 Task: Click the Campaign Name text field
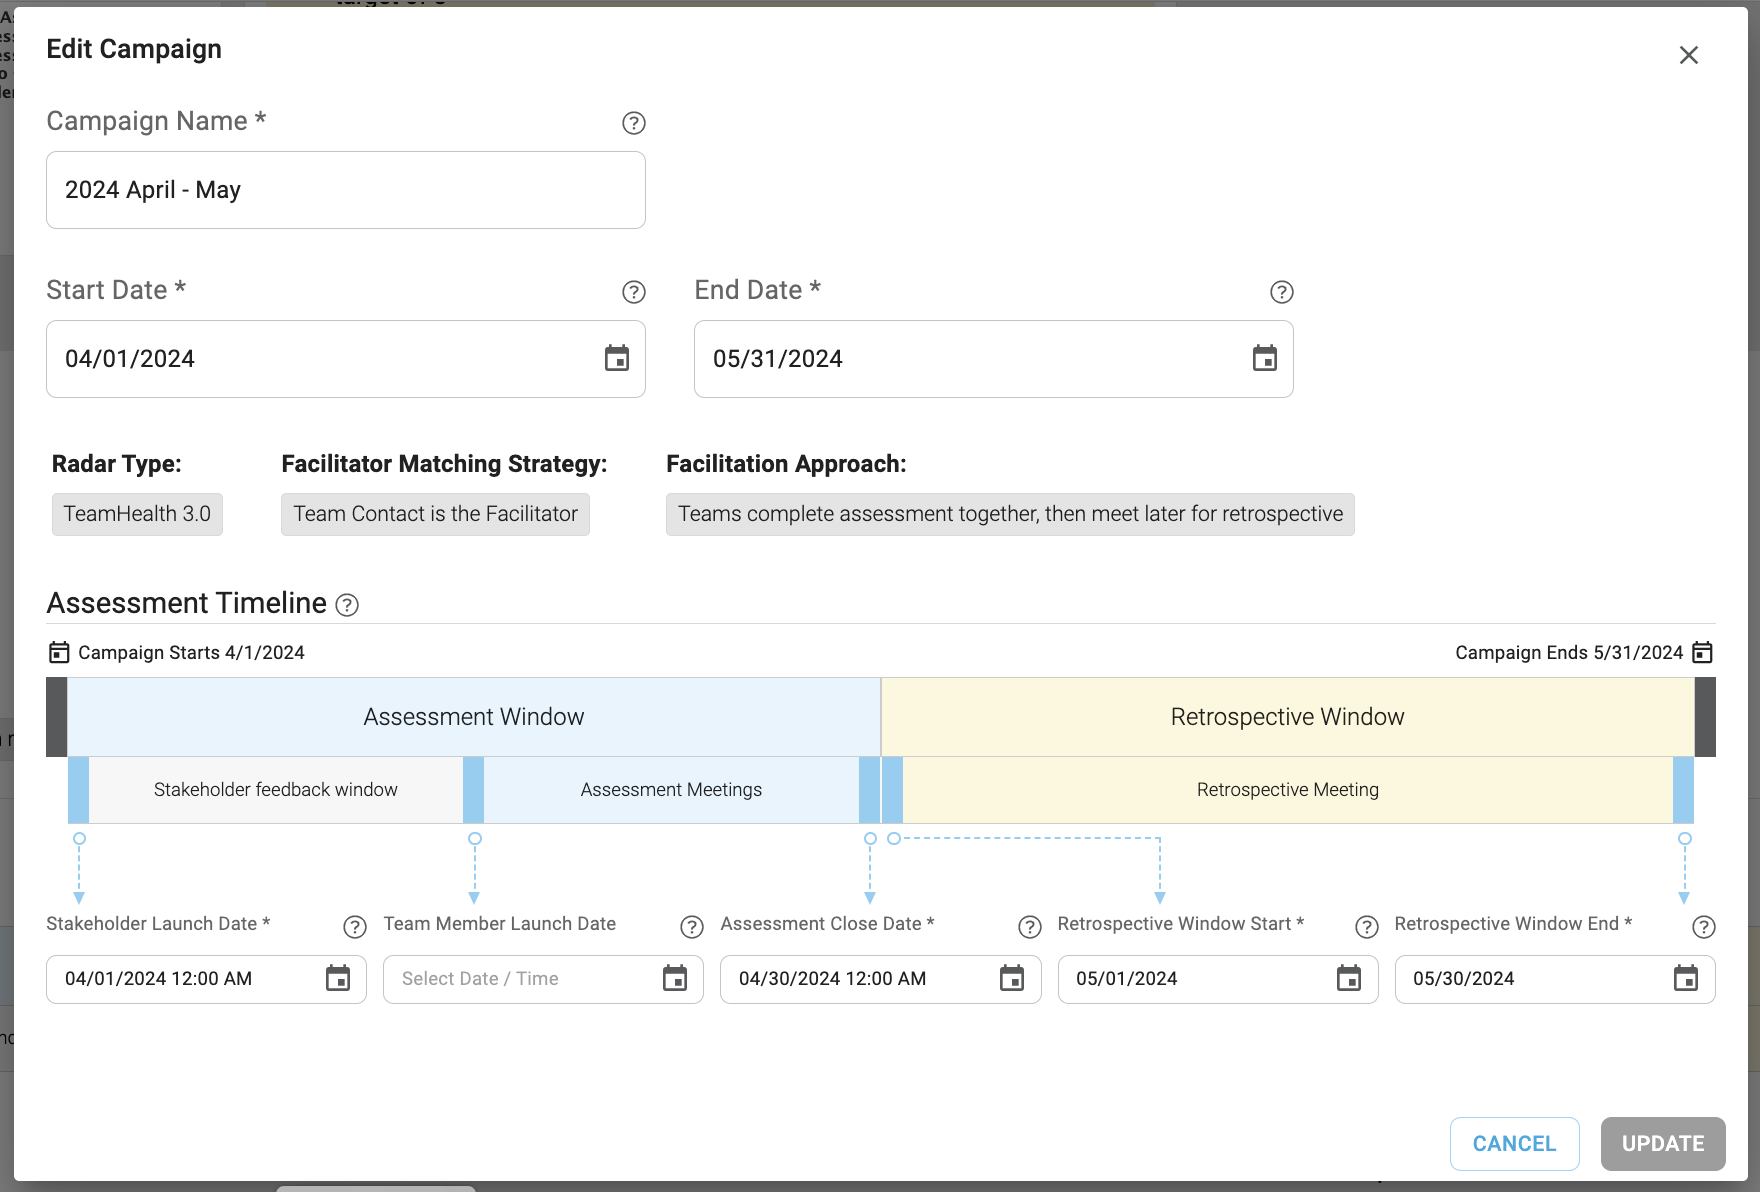pyautogui.click(x=346, y=190)
